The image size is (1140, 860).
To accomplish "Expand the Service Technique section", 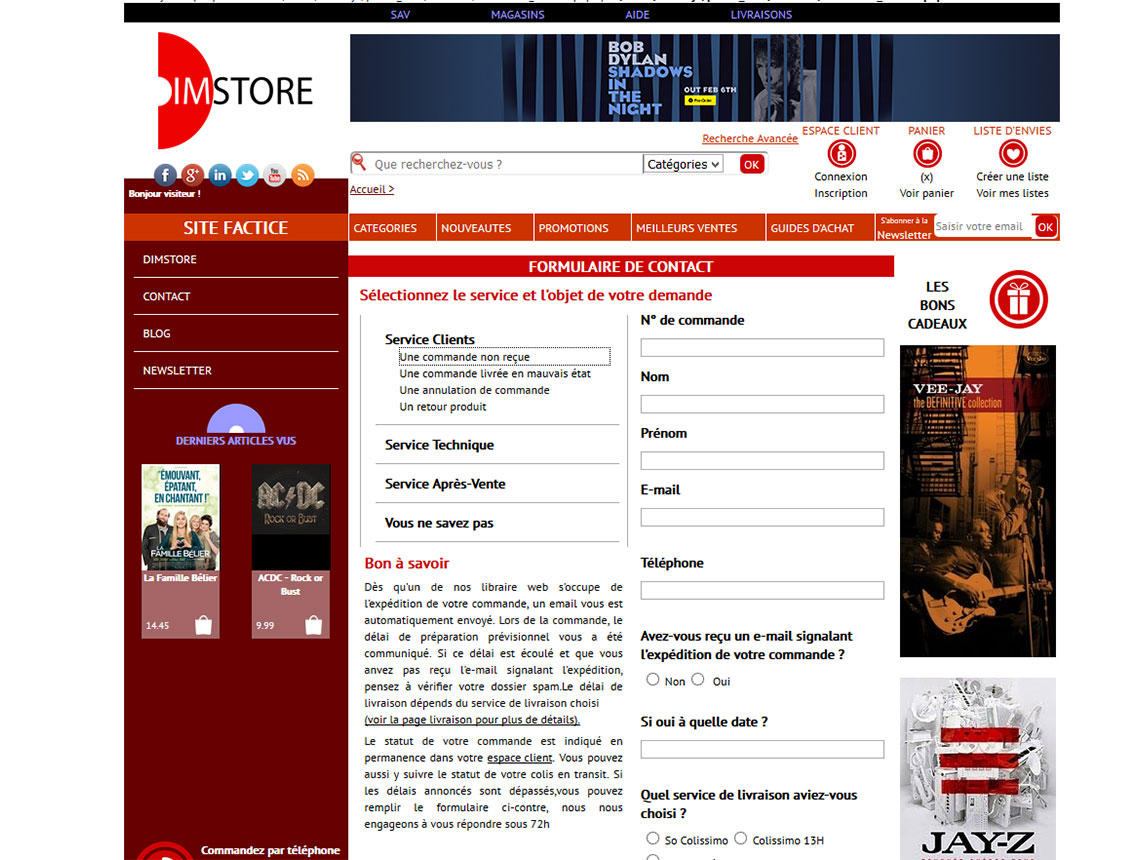I will (x=440, y=443).
